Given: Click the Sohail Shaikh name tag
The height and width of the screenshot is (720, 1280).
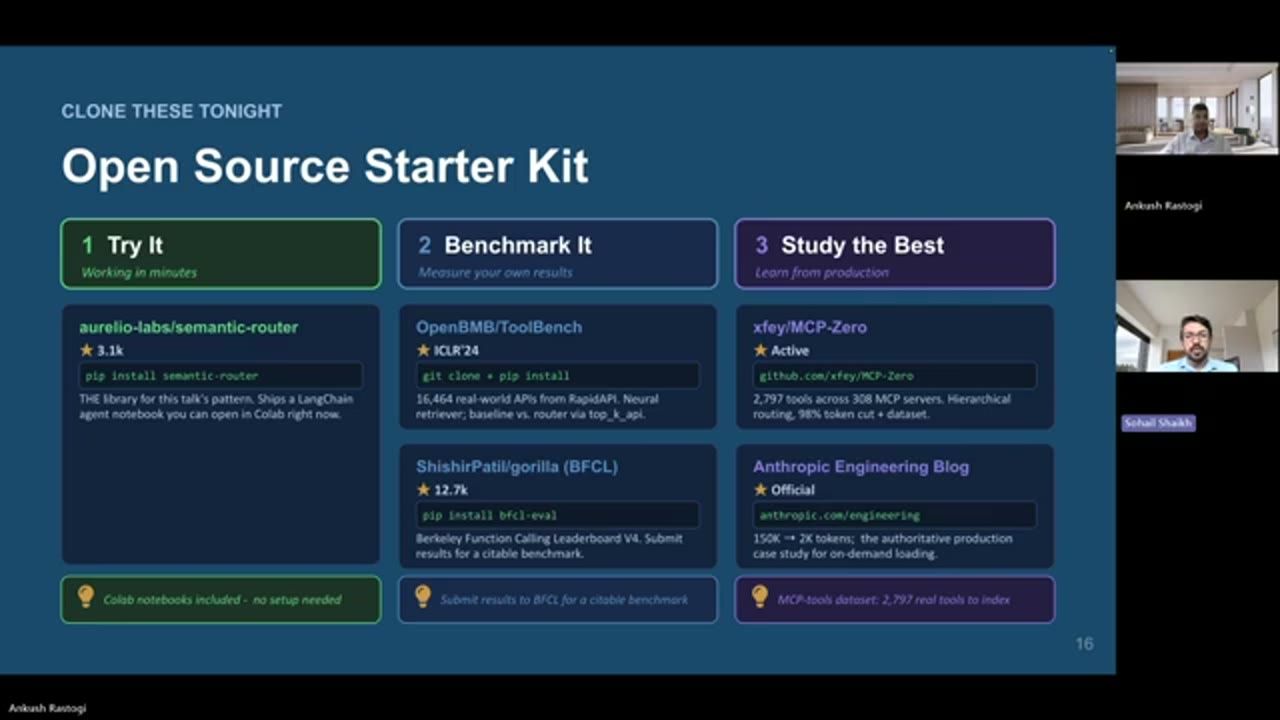Looking at the screenshot, I should (1158, 423).
